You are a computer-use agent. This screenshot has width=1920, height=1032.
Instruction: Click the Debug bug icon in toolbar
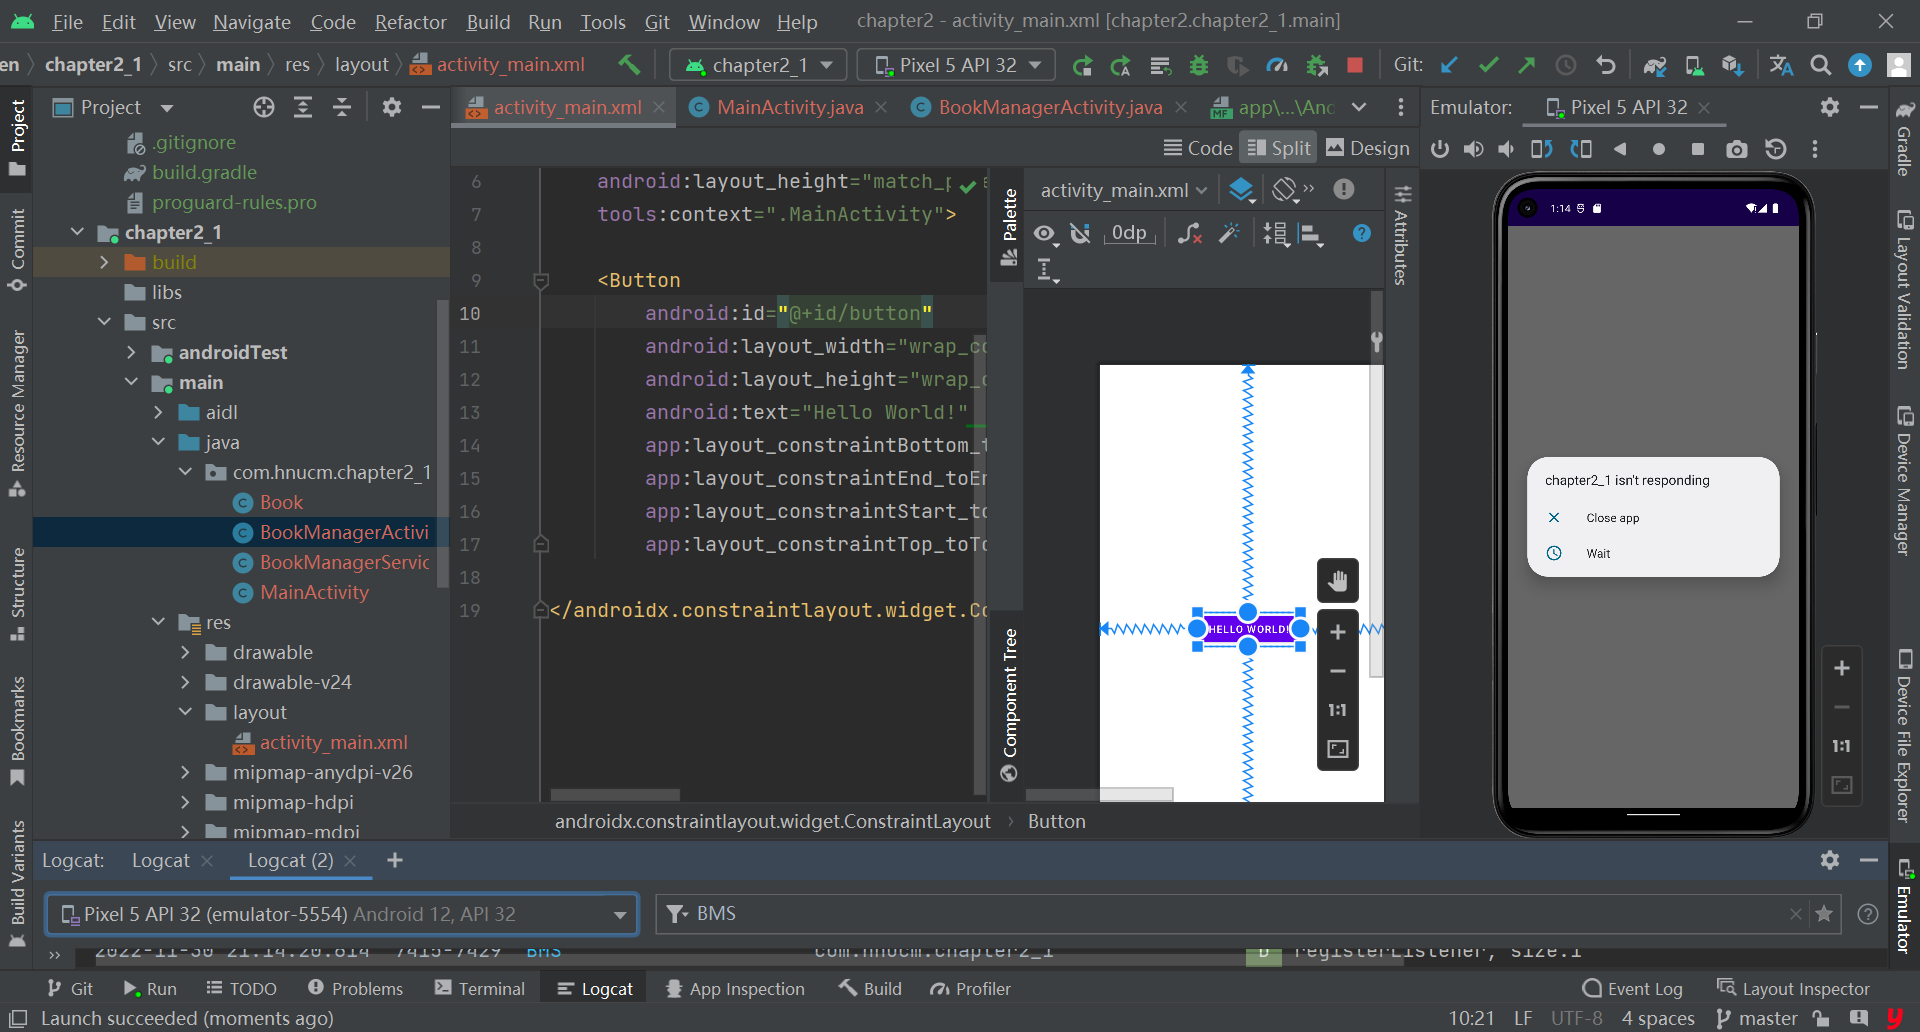[1199, 65]
